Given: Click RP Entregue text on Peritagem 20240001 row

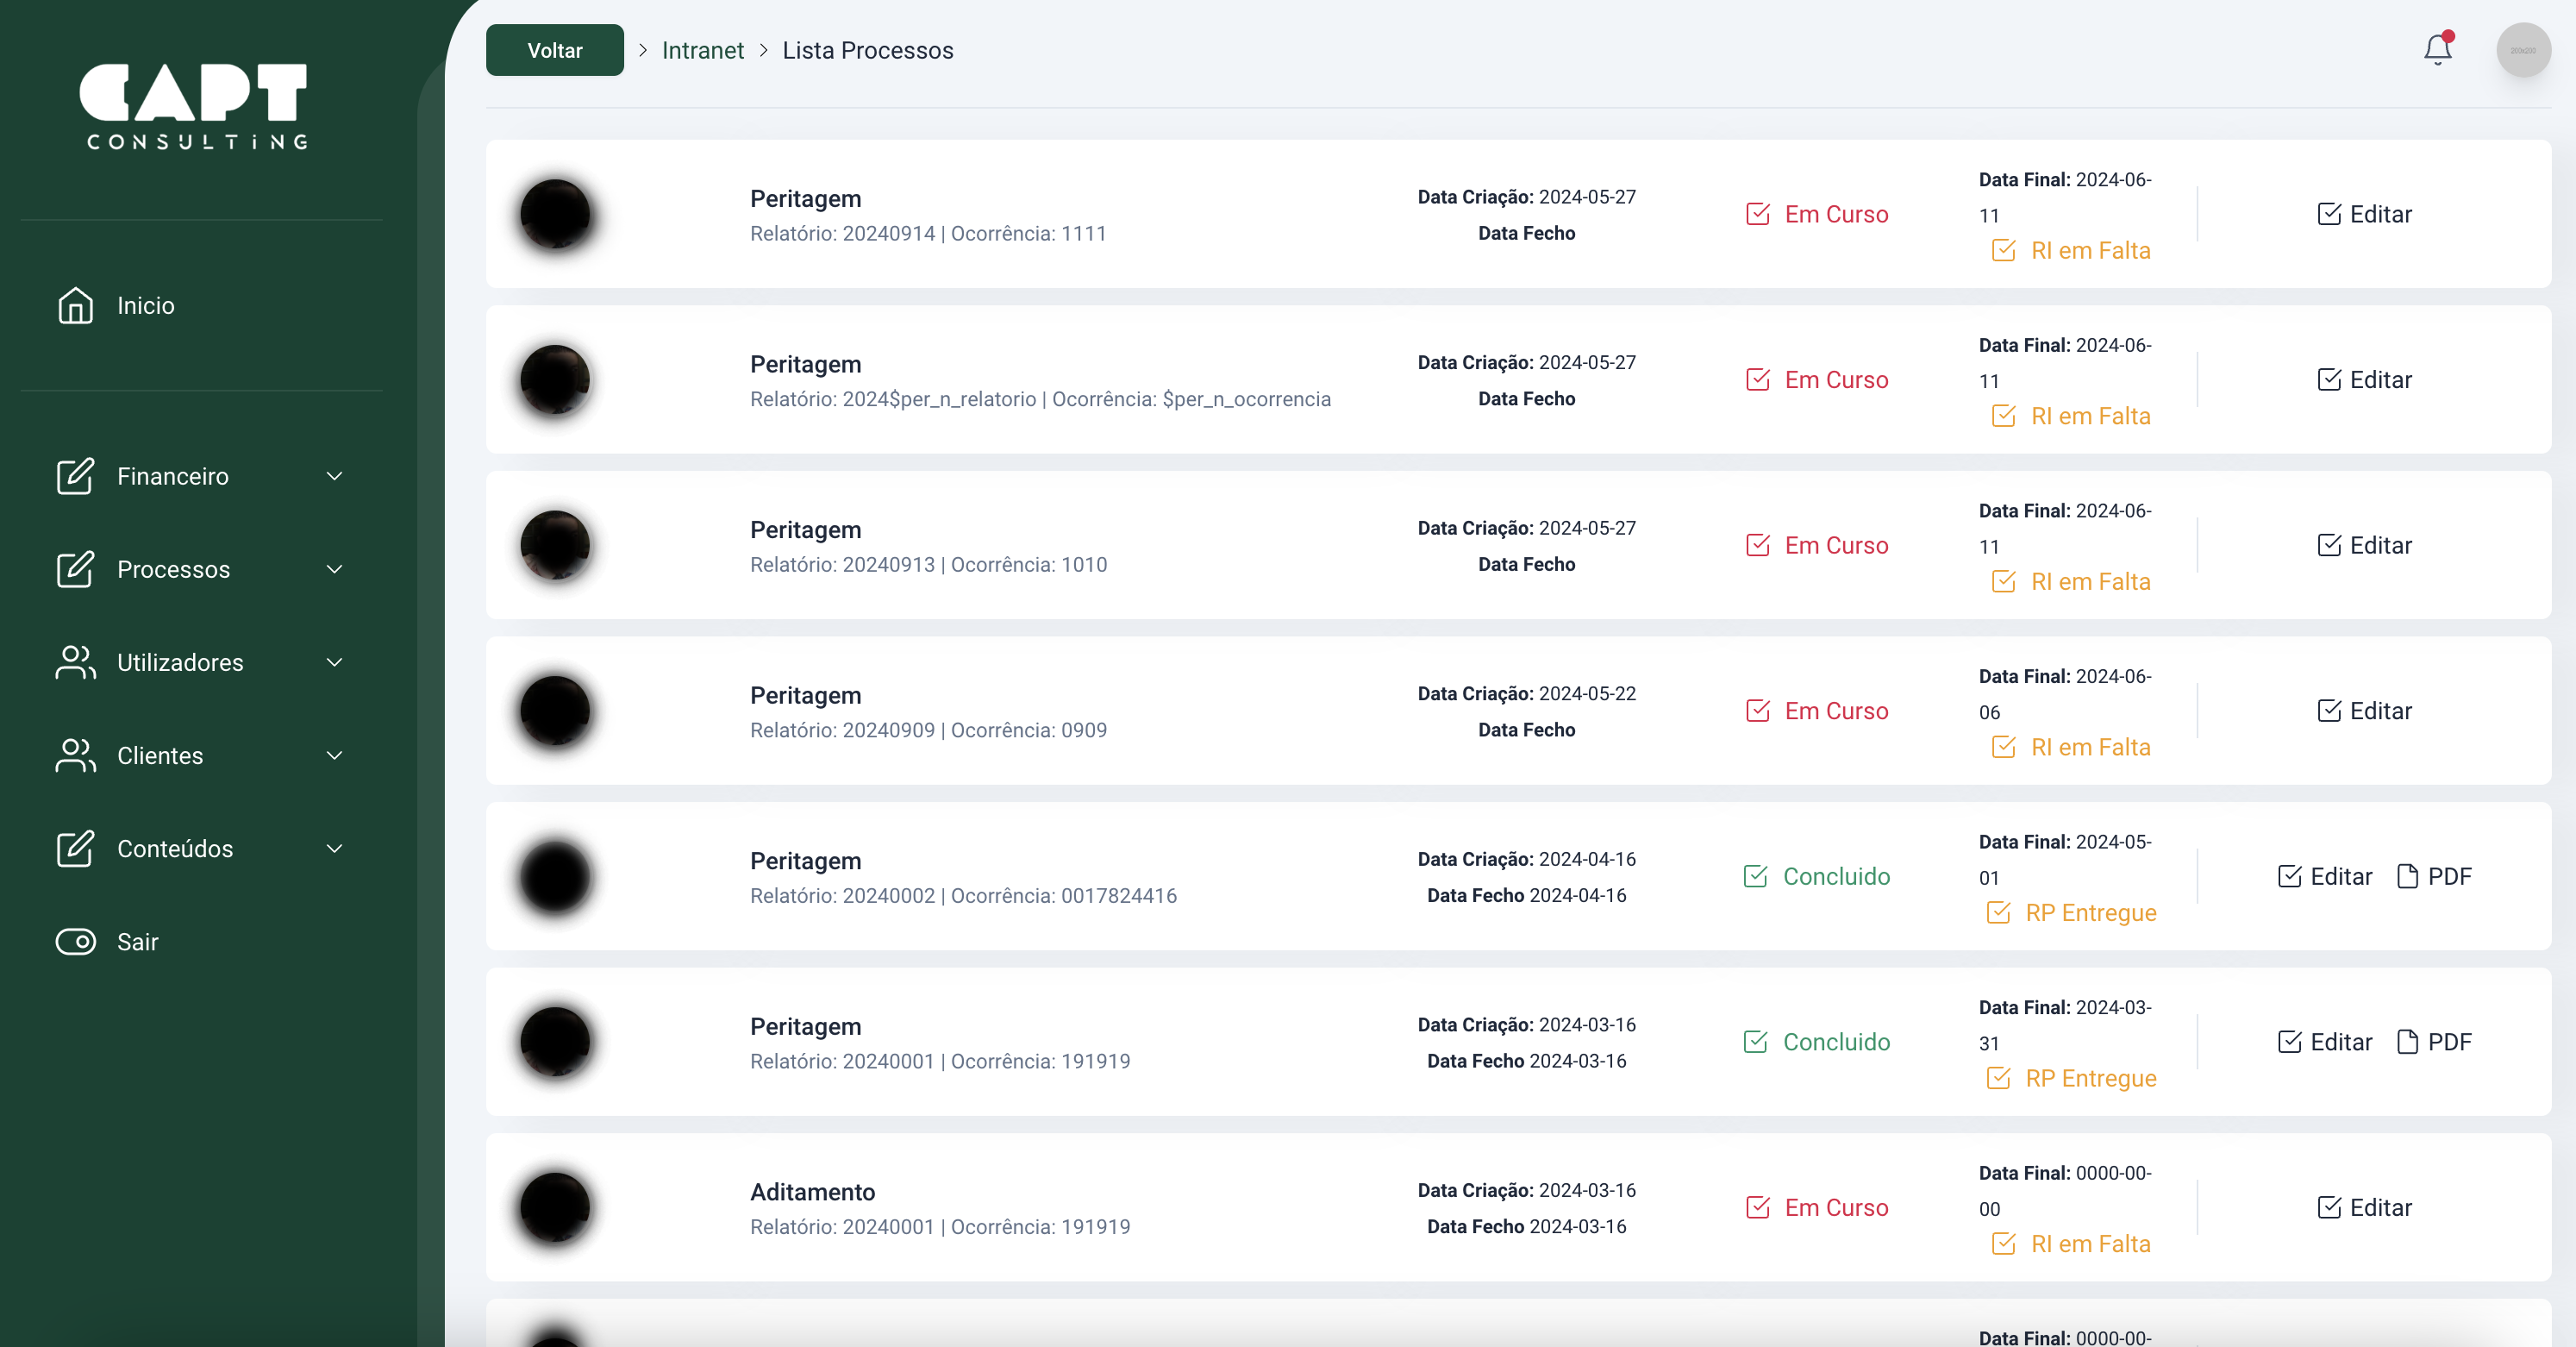Looking at the screenshot, I should pyautogui.click(x=2091, y=1079).
